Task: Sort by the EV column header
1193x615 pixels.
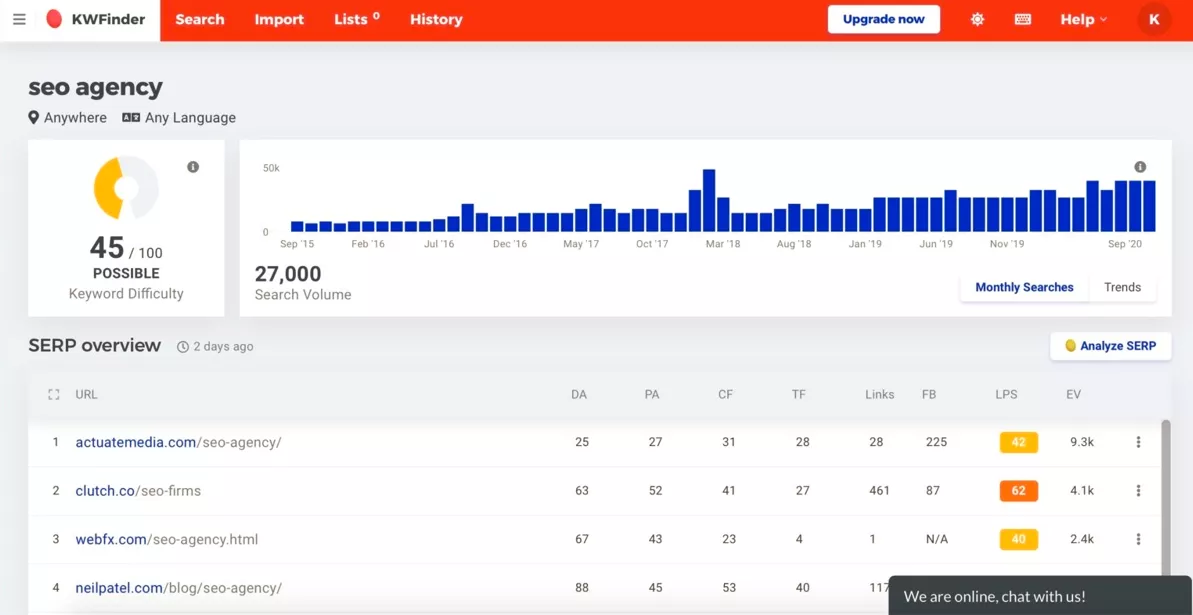Action: 1074,394
